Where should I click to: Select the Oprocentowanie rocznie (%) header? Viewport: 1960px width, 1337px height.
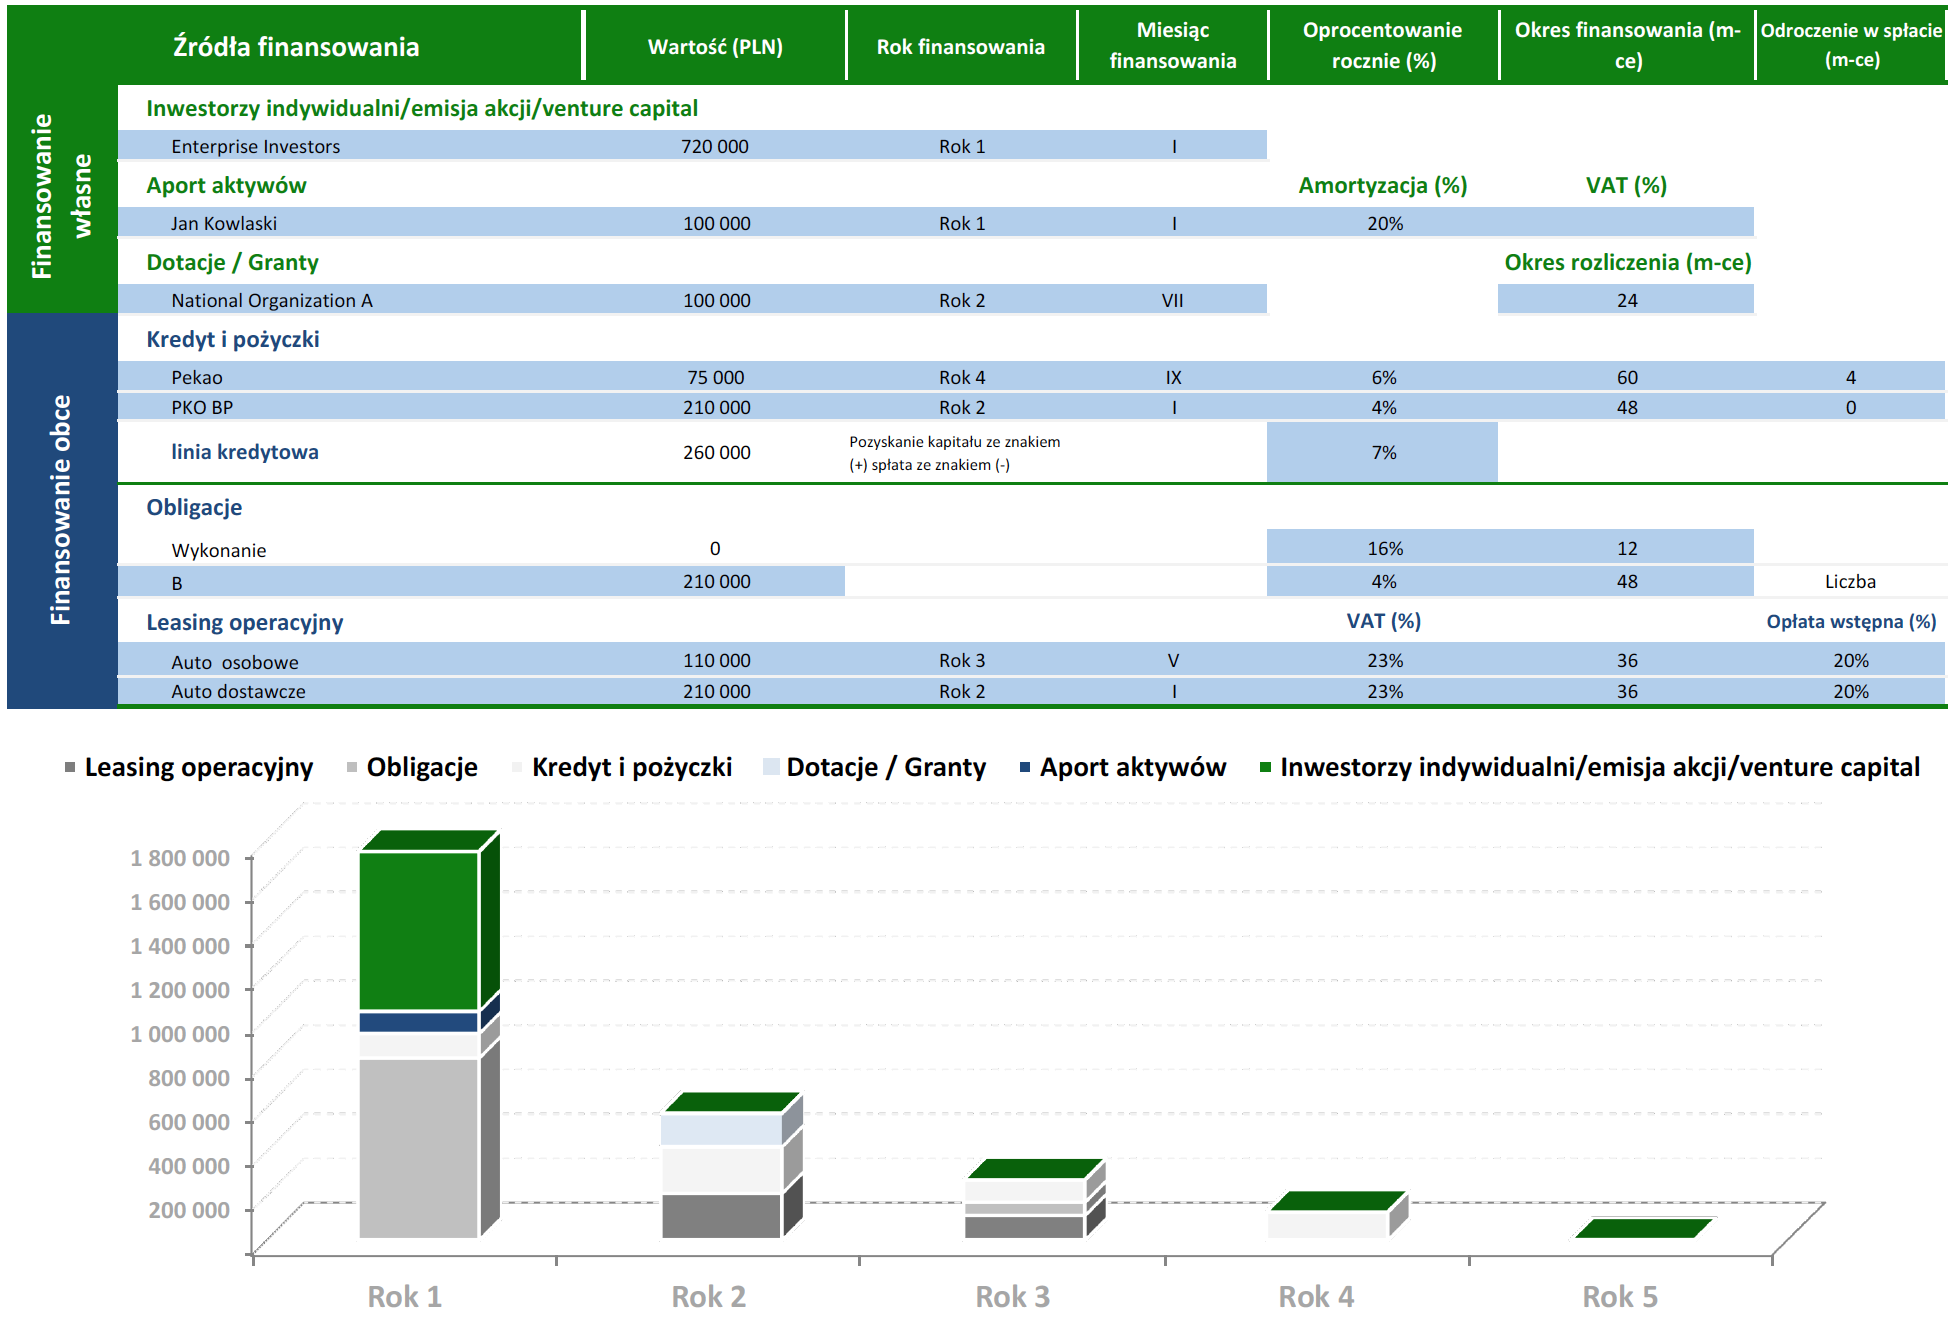pyautogui.click(x=1383, y=46)
